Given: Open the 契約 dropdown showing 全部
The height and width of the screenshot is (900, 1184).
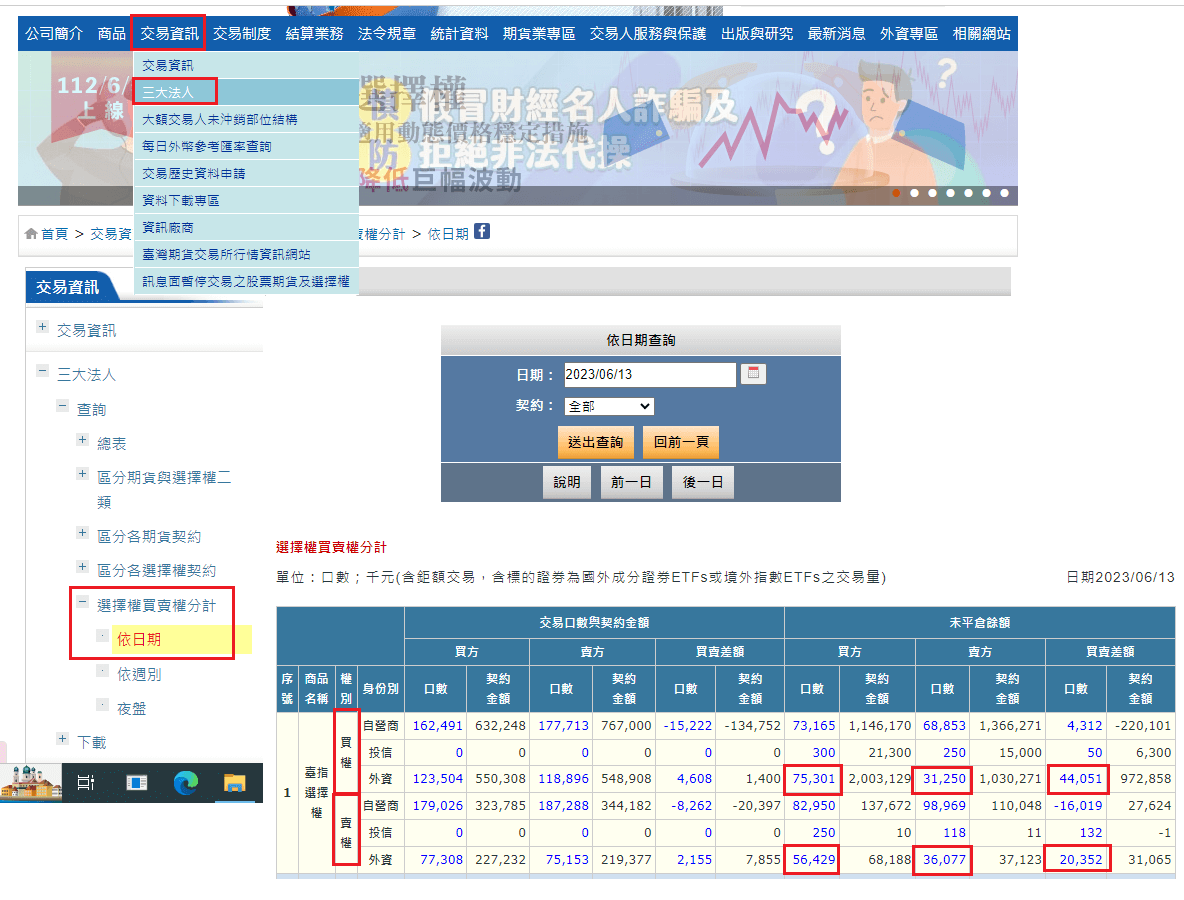Looking at the screenshot, I should [x=609, y=406].
